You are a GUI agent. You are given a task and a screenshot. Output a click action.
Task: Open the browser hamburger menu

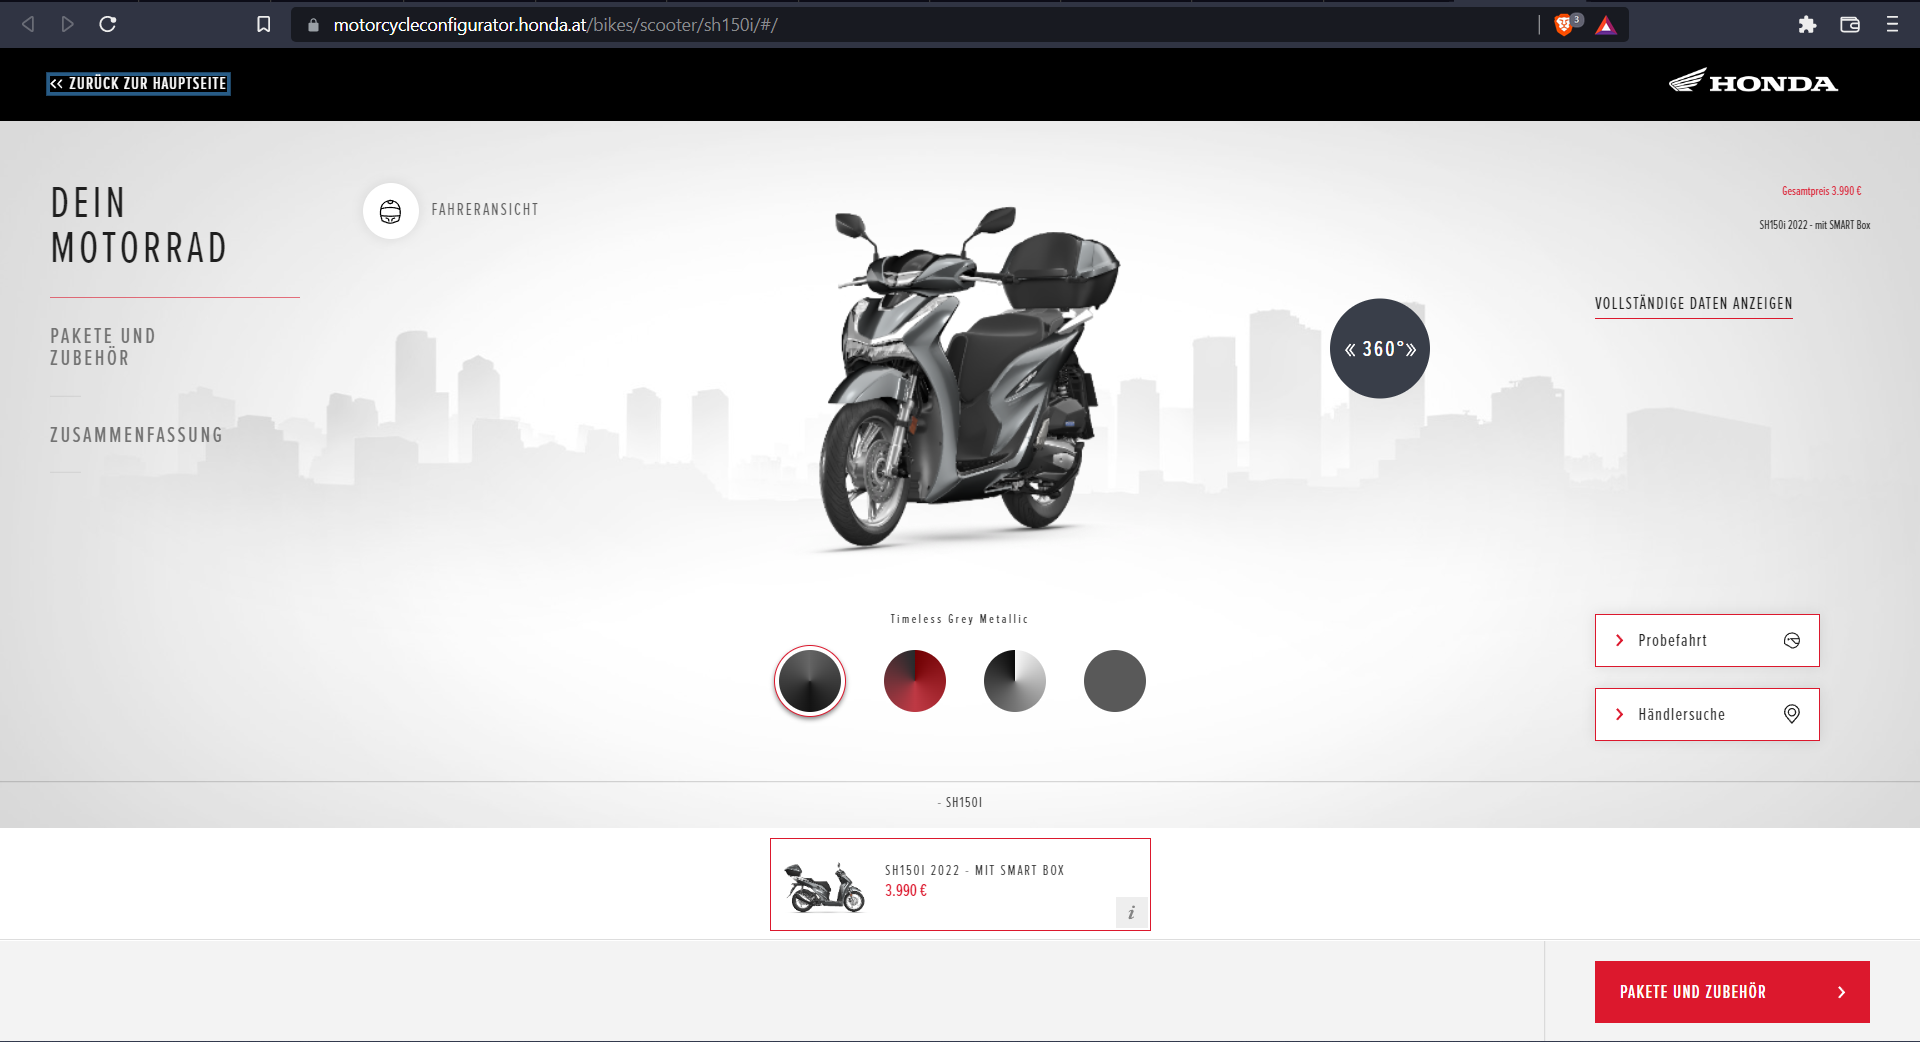coord(1892,25)
